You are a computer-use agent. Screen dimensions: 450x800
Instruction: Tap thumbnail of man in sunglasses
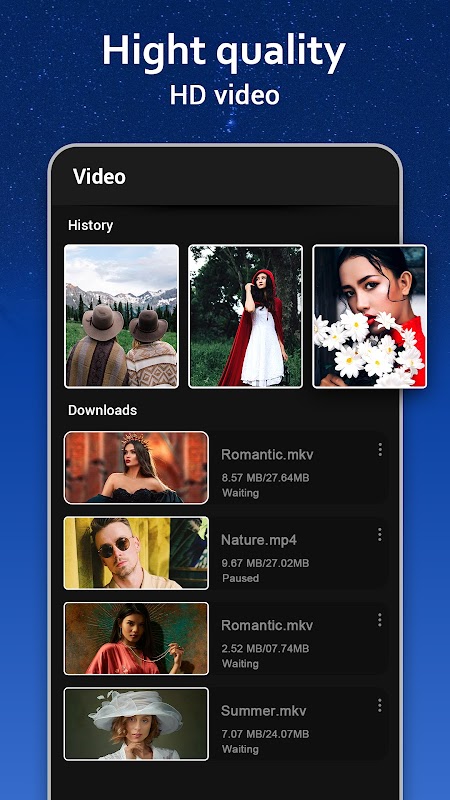pyautogui.click(x=136, y=553)
